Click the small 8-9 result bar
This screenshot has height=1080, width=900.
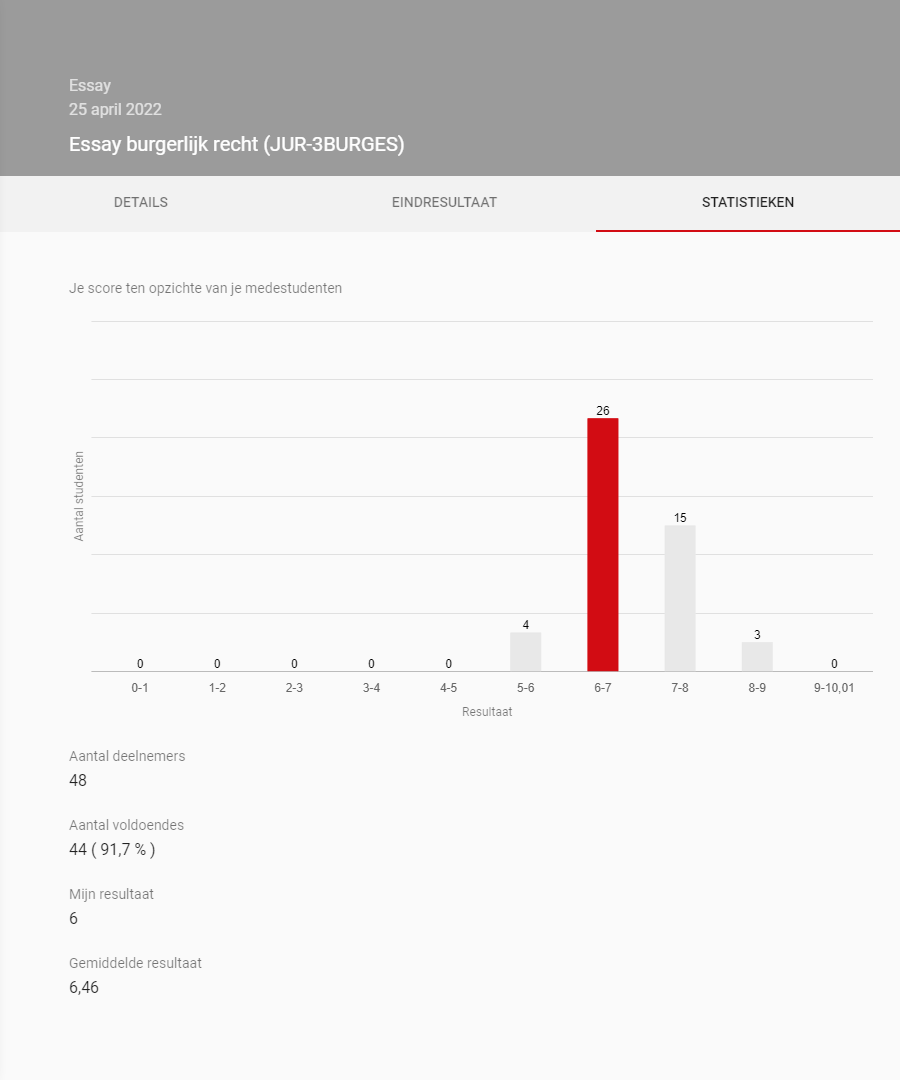[x=757, y=657]
